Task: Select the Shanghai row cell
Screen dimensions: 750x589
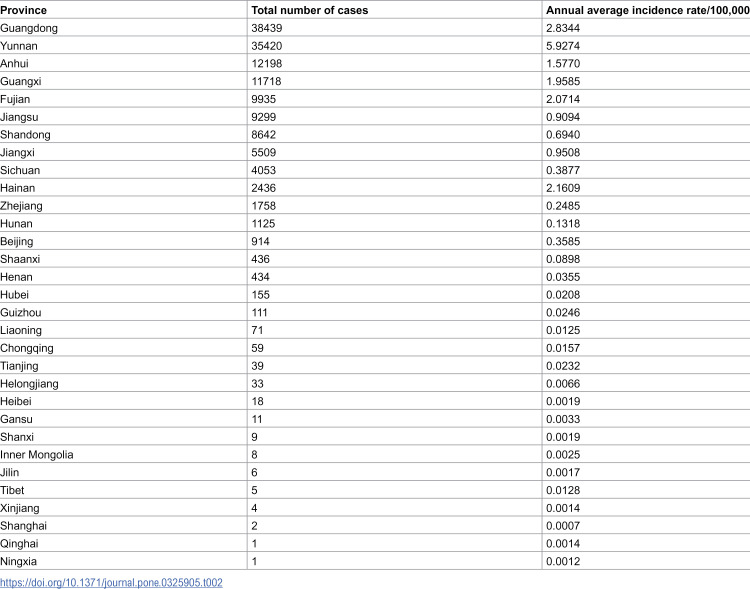Action: click(23, 526)
